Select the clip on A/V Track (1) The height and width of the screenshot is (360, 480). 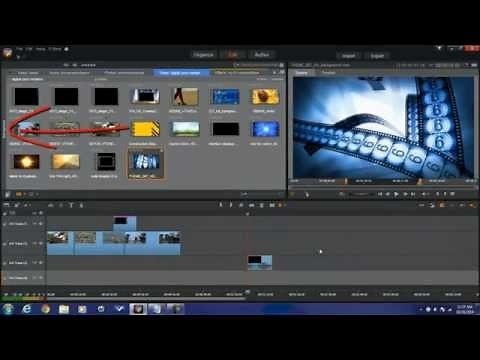click(125, 223)
